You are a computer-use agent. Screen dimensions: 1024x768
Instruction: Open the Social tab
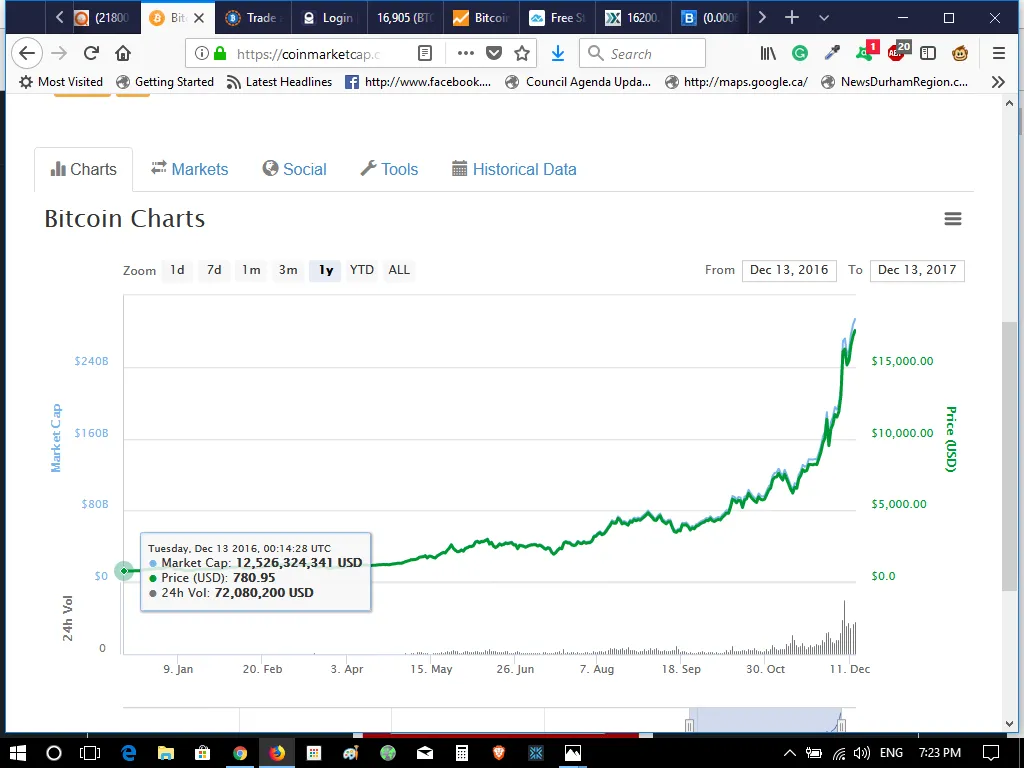click(295, 169)
